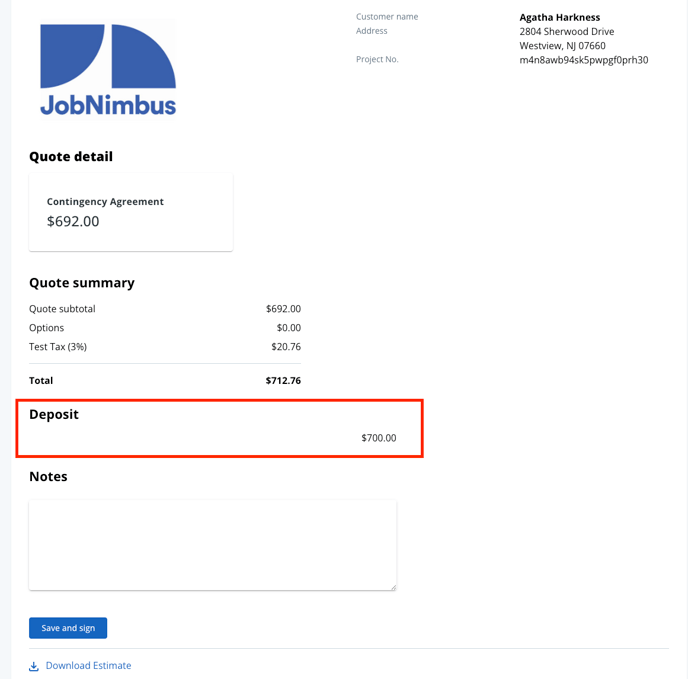Click the download icon beside Download Estimate
Image resolution: width=688 pixels, height=679 pixels.
tap(34, 666)
